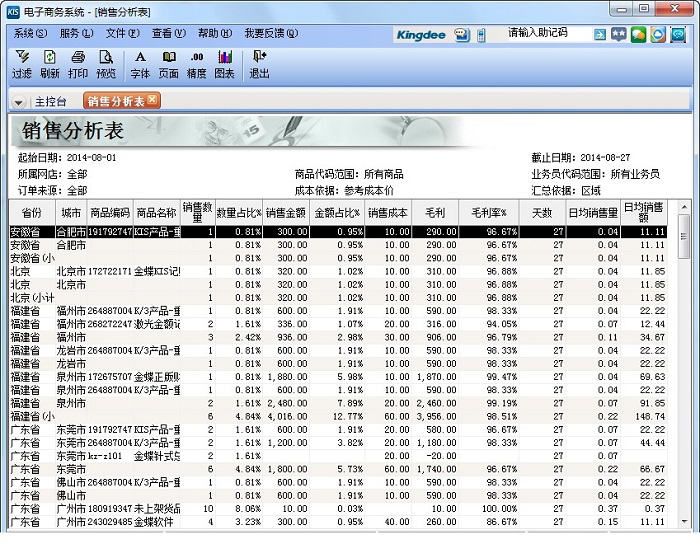
Task: Switch to the 主控台 tab
Action: [50, 101]
